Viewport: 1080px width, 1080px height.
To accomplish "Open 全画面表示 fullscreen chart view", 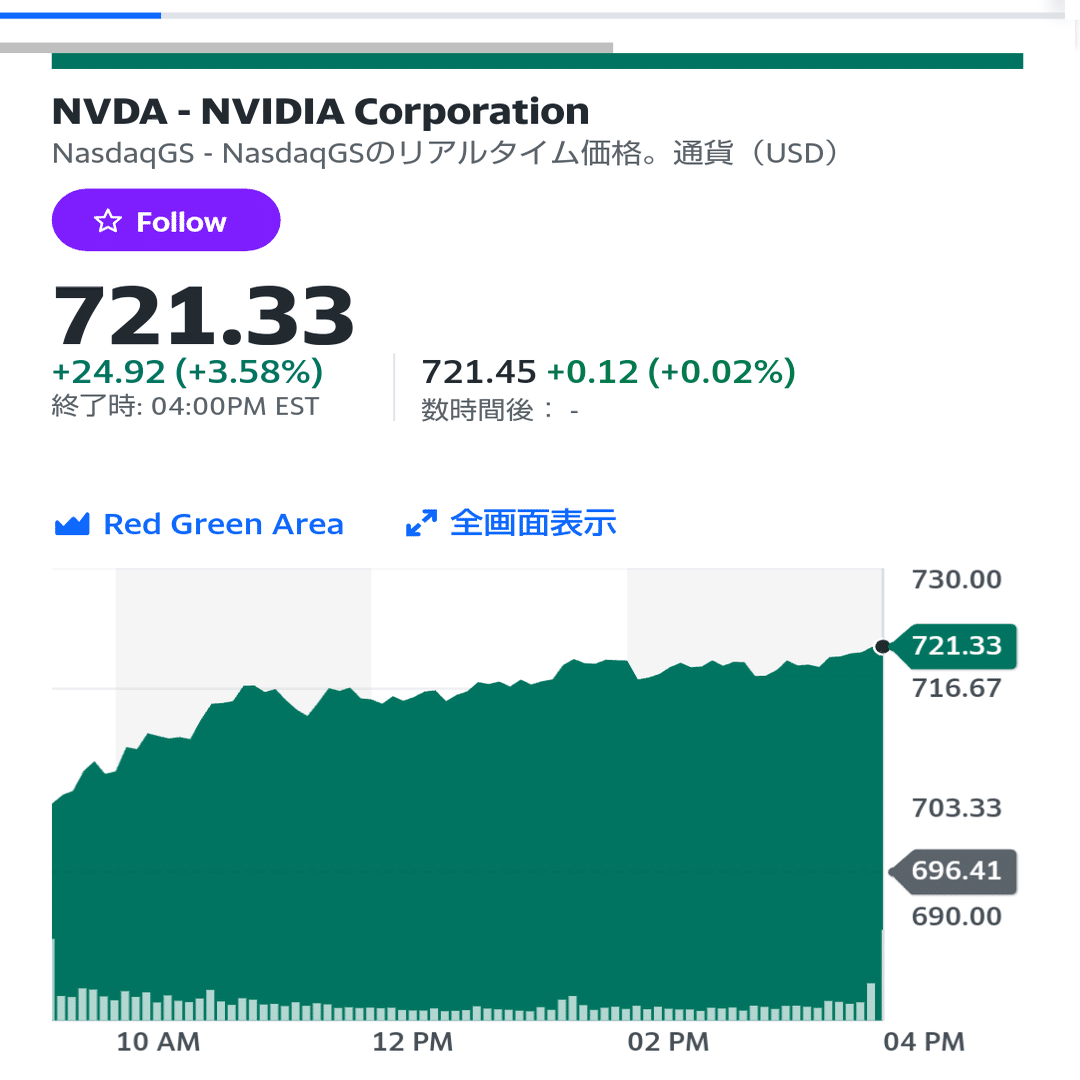I will 510,523.
